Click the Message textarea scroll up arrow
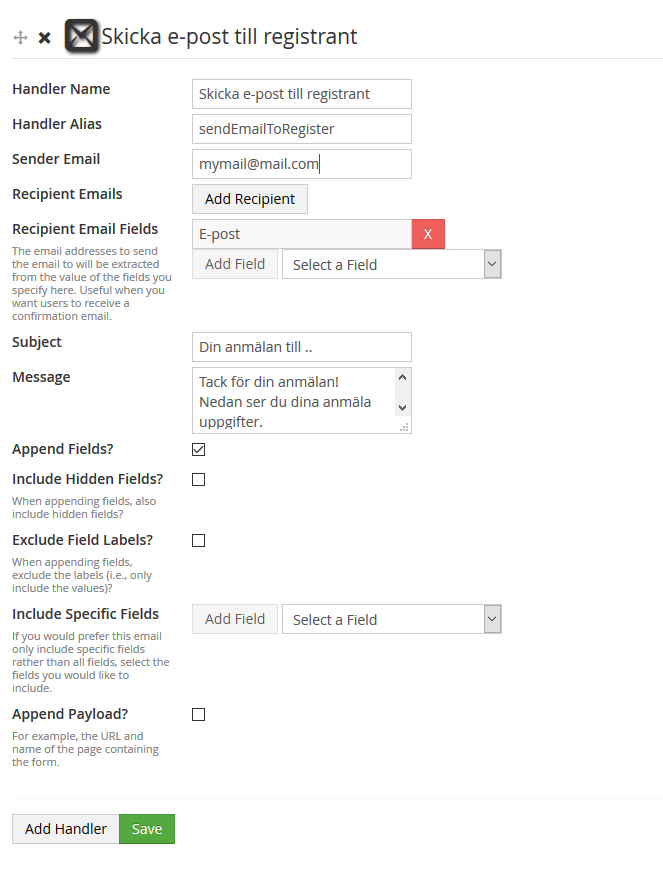Viewport: 663px width, 884px height. tap(403, 378)
